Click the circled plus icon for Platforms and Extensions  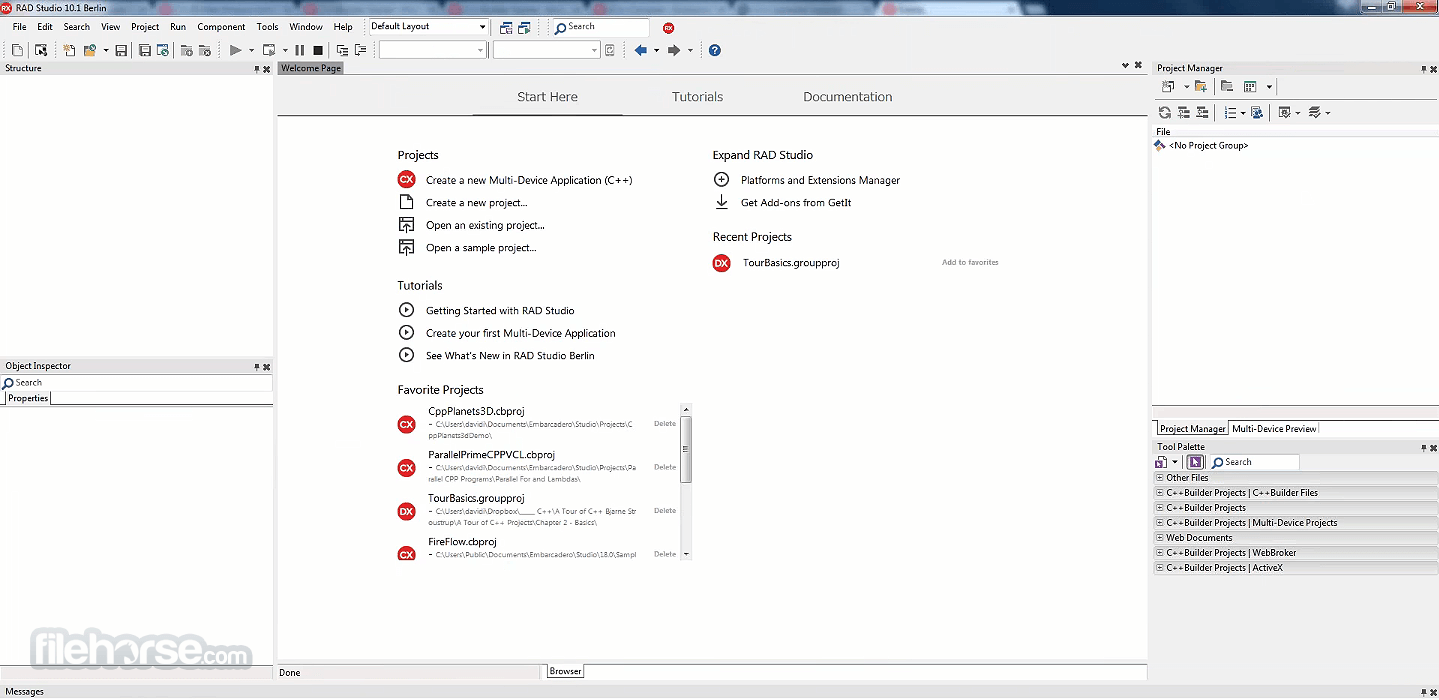tap(721, 180)
